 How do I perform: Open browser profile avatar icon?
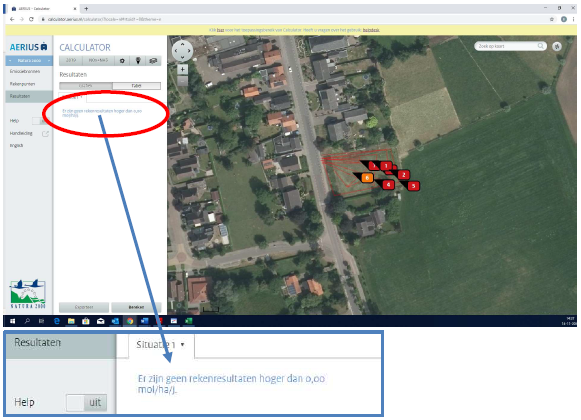click(x=564, y=19)
